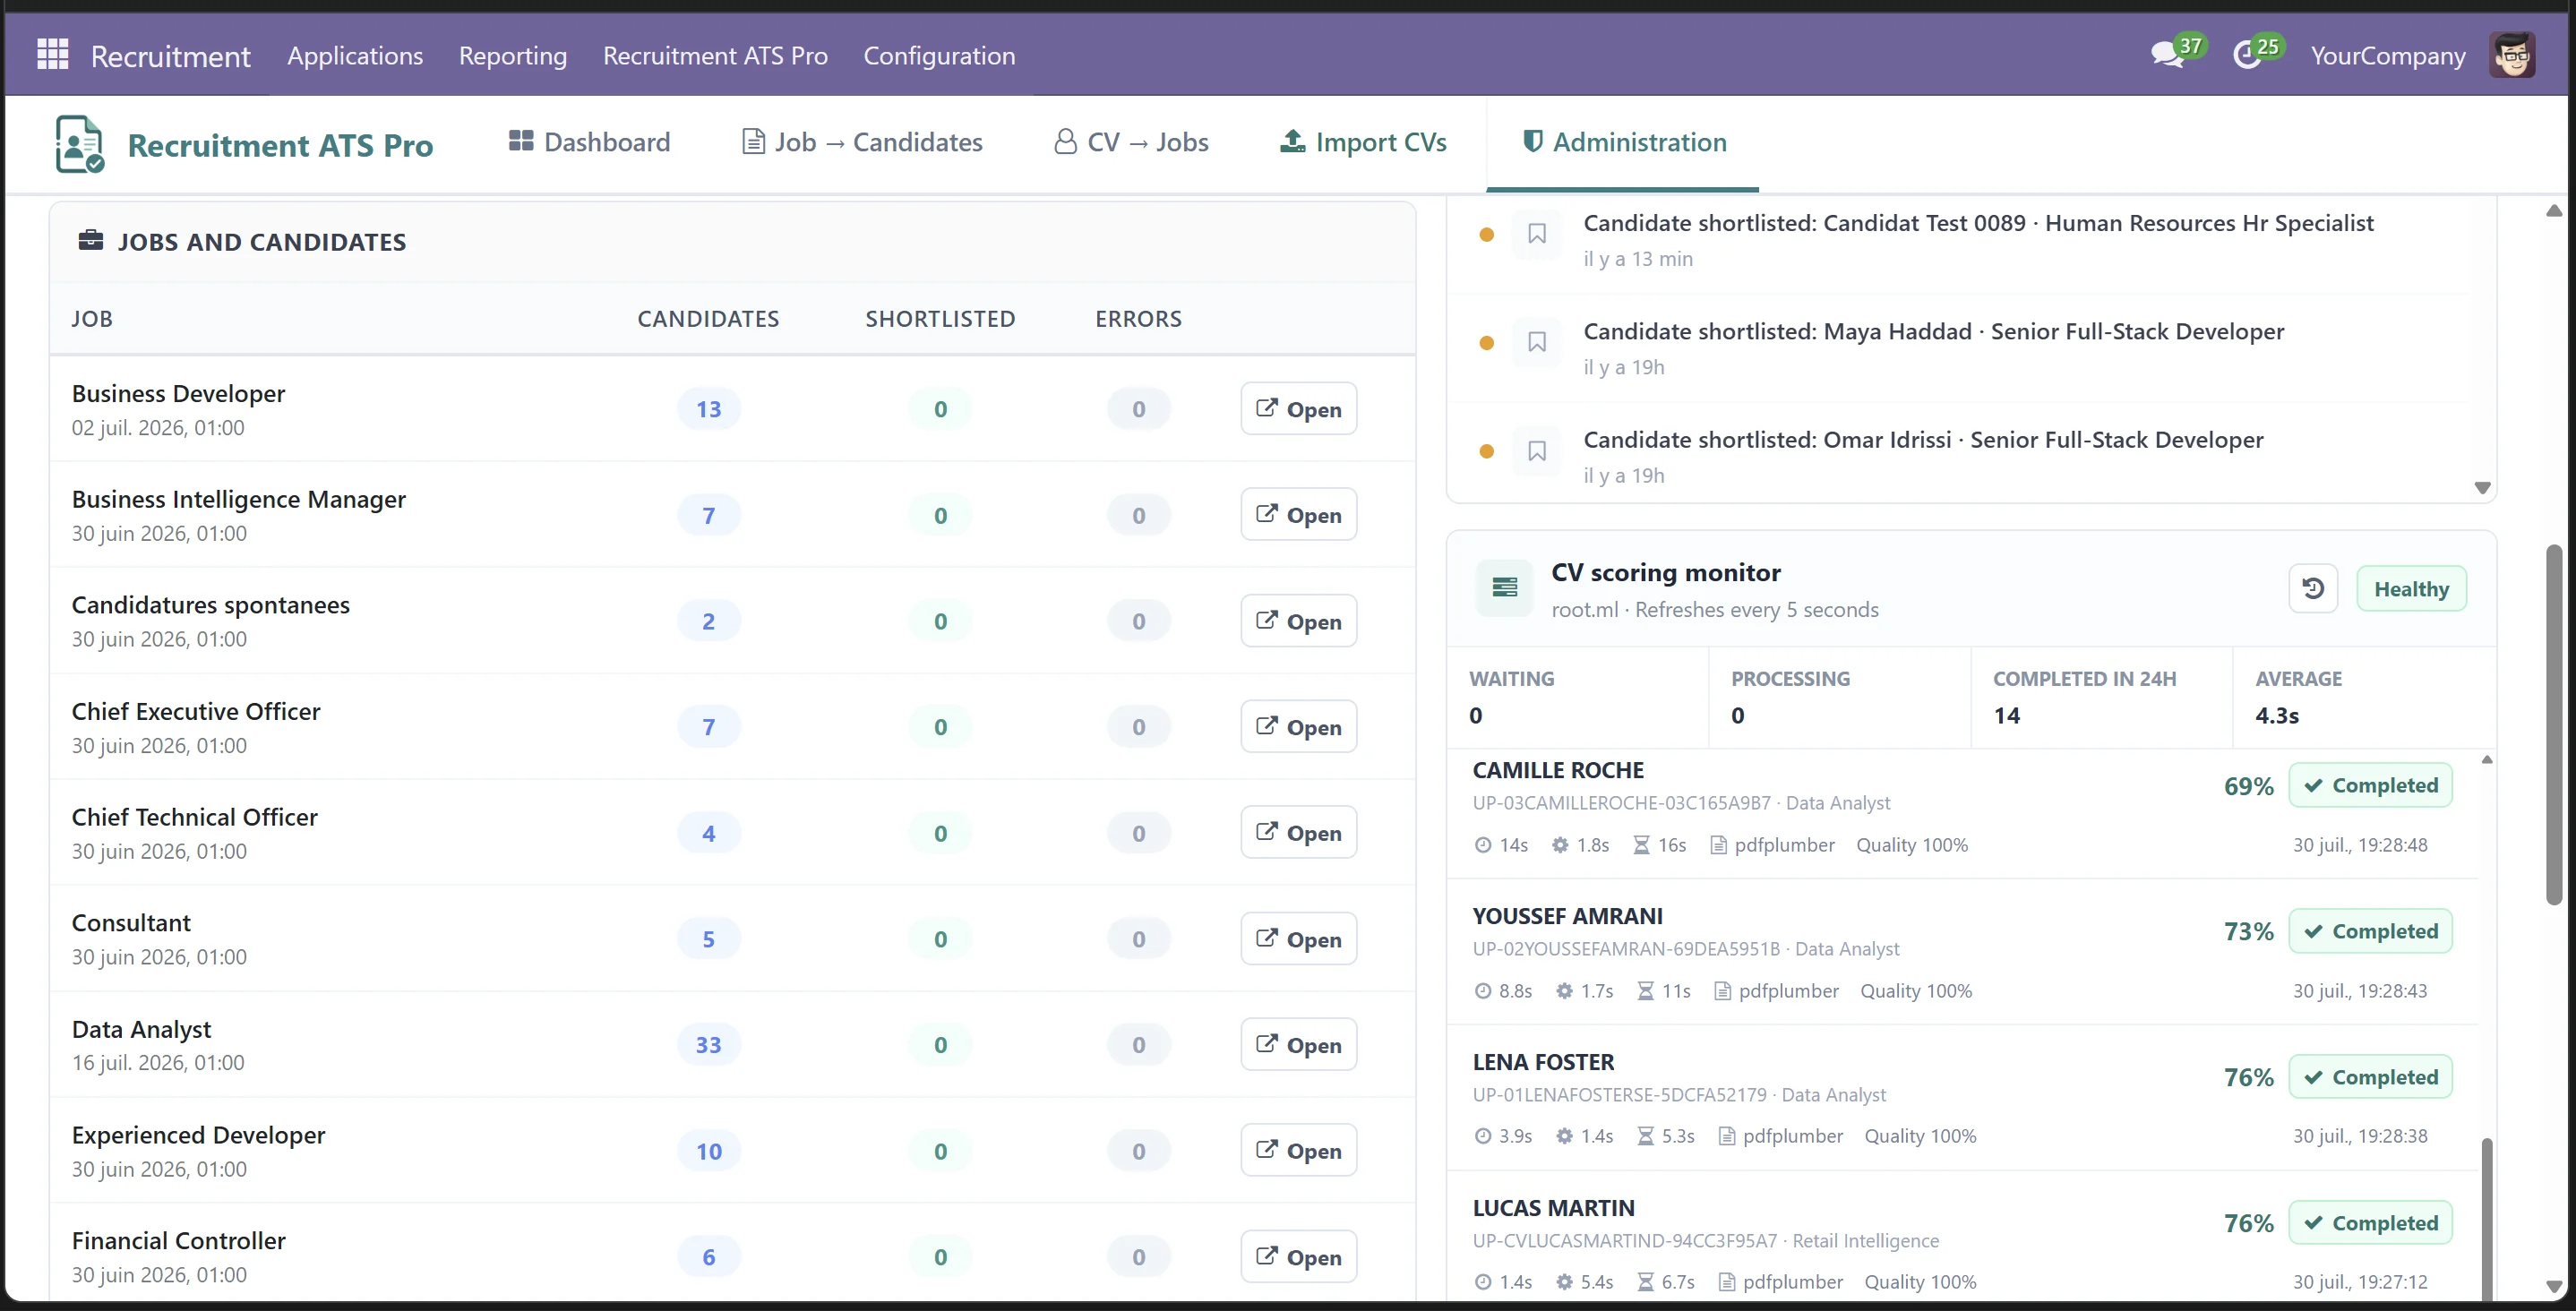Click the document icon in Lucas Martin row
The width and height of the screenshot is (2576, 1311).
click(x=1727, y=1282)
